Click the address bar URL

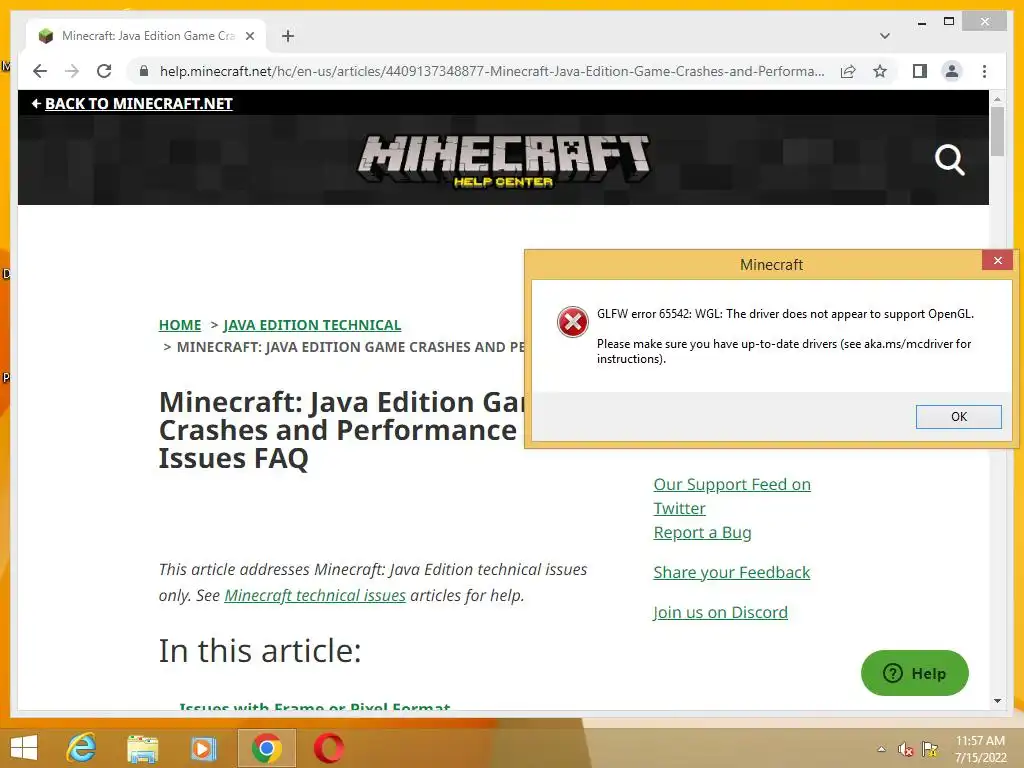pos(492,71)
